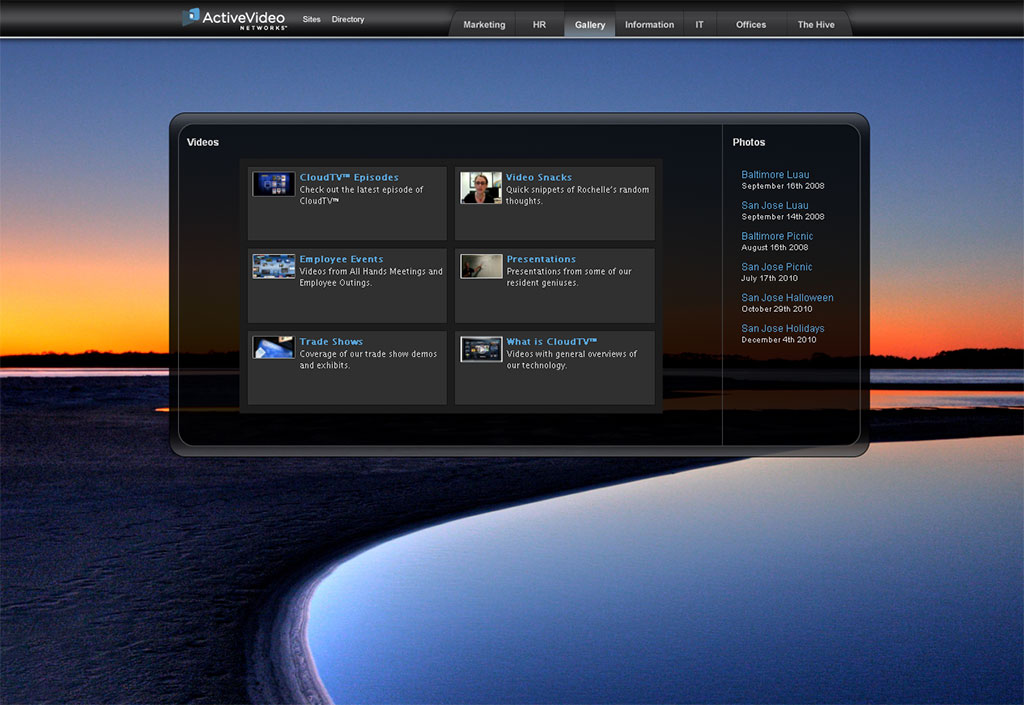
Task: Open the Trade Shows title link
Action: (x=331, y=341)
